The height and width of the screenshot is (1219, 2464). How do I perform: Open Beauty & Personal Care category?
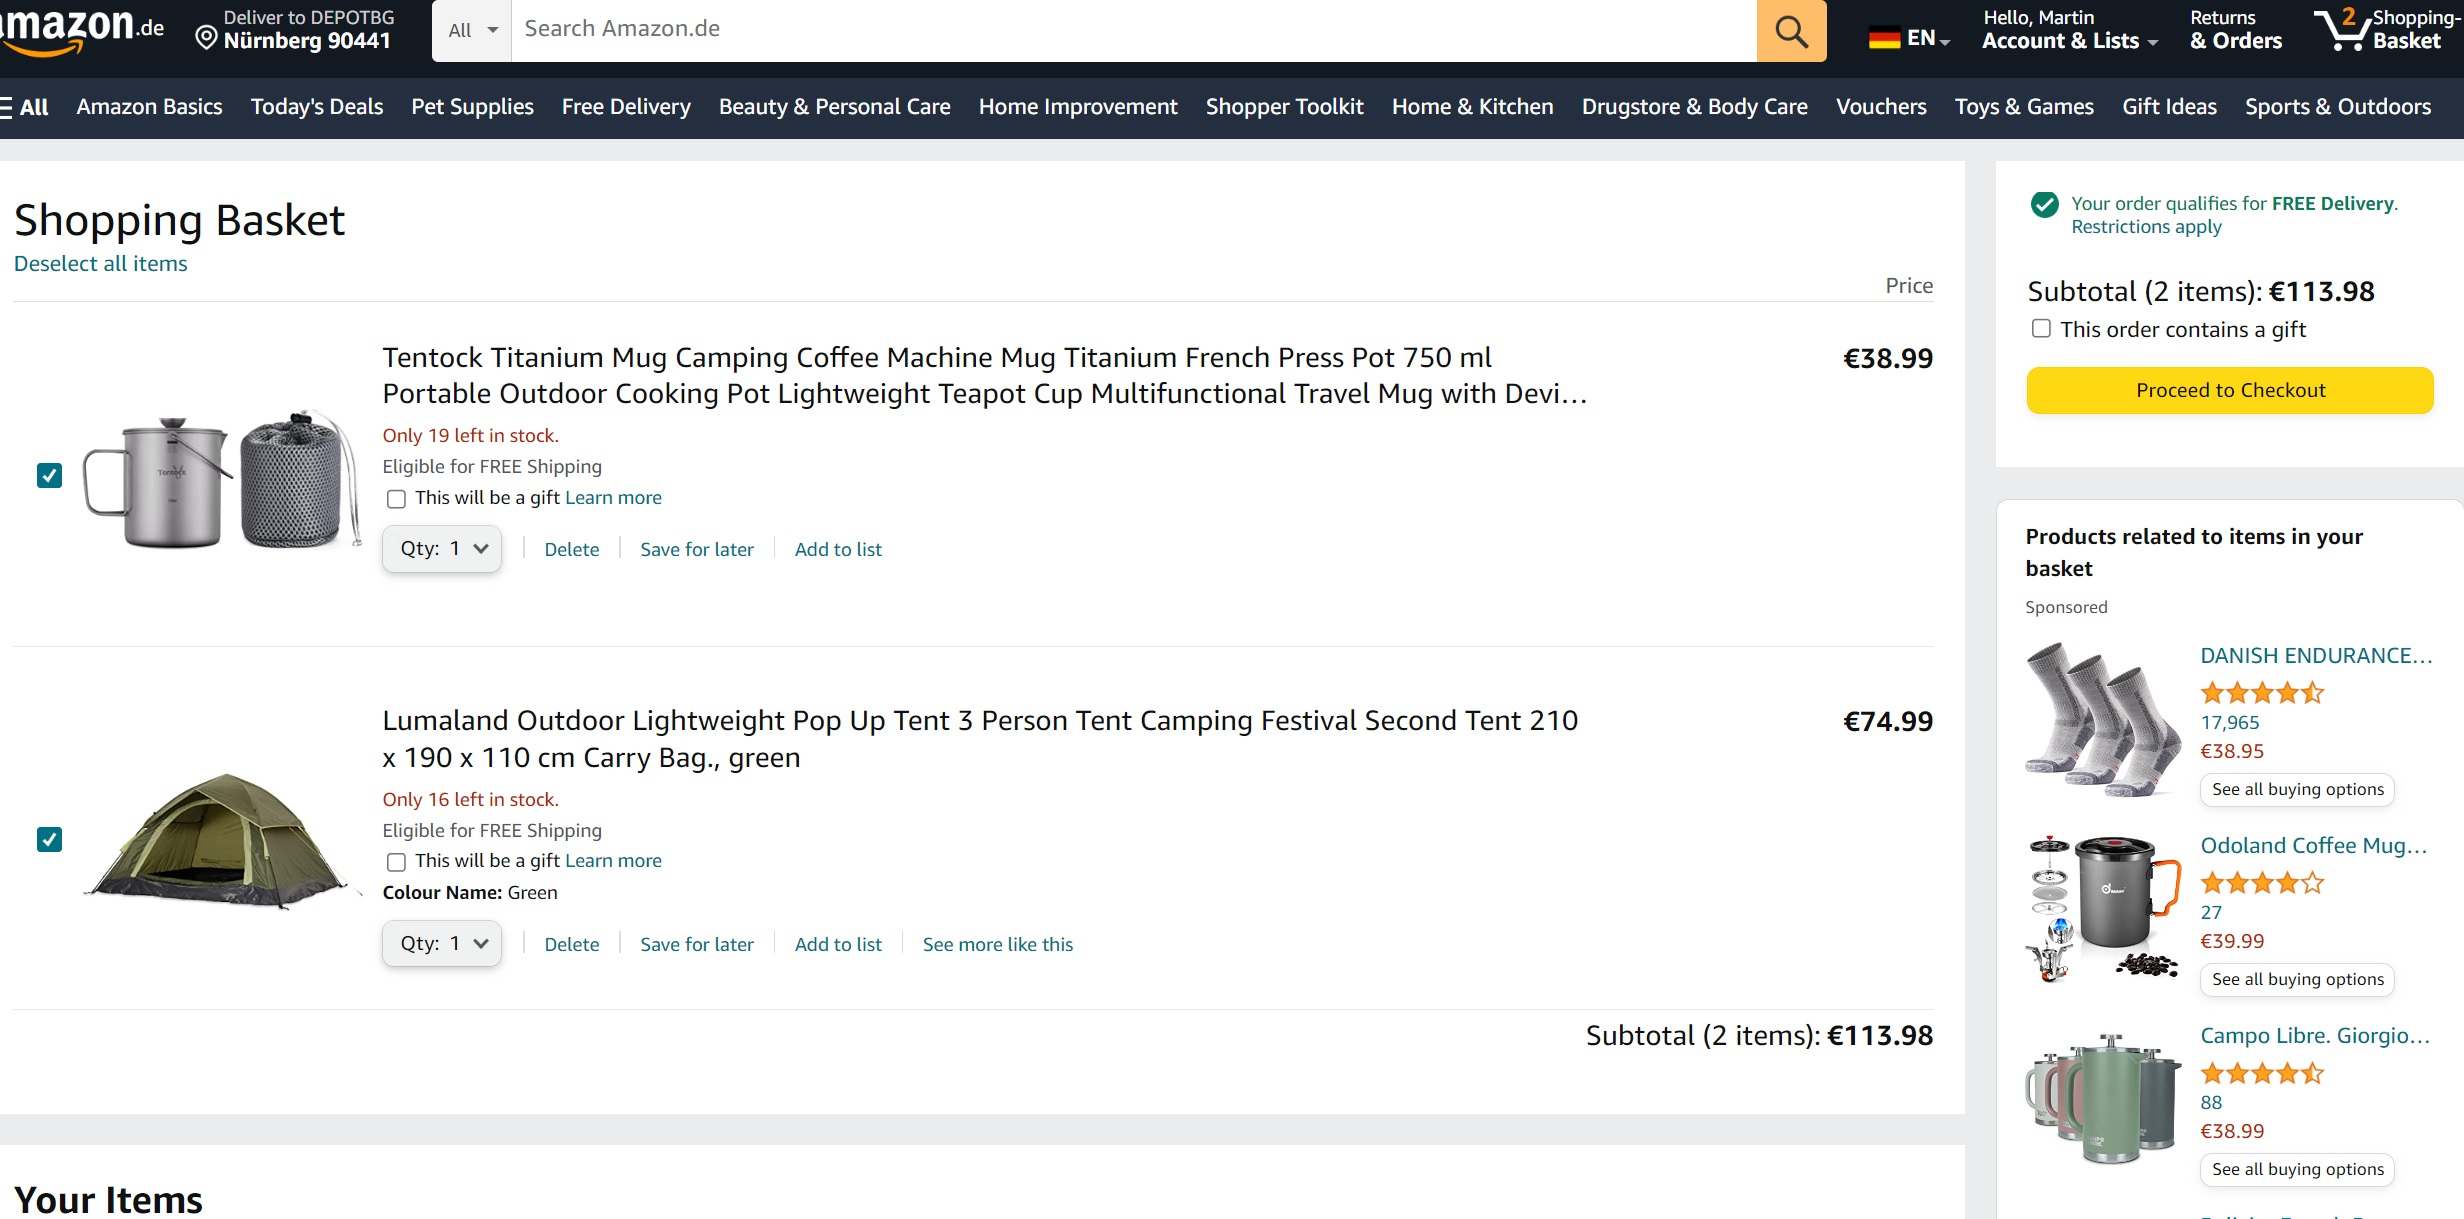pyautogui.click(x=834, y=107)
